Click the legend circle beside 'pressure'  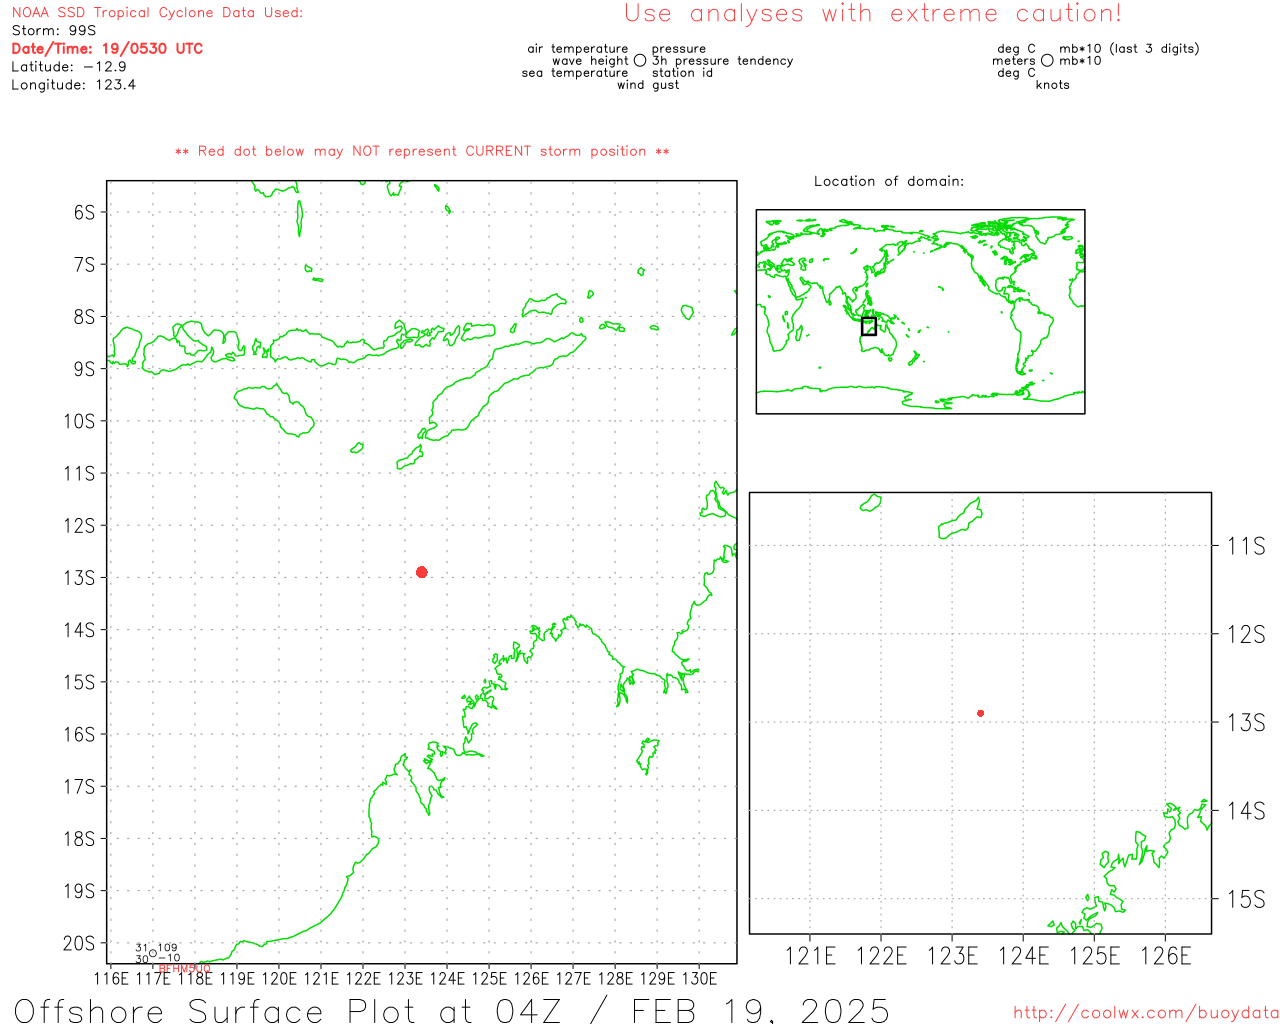(x=640, y=60)
